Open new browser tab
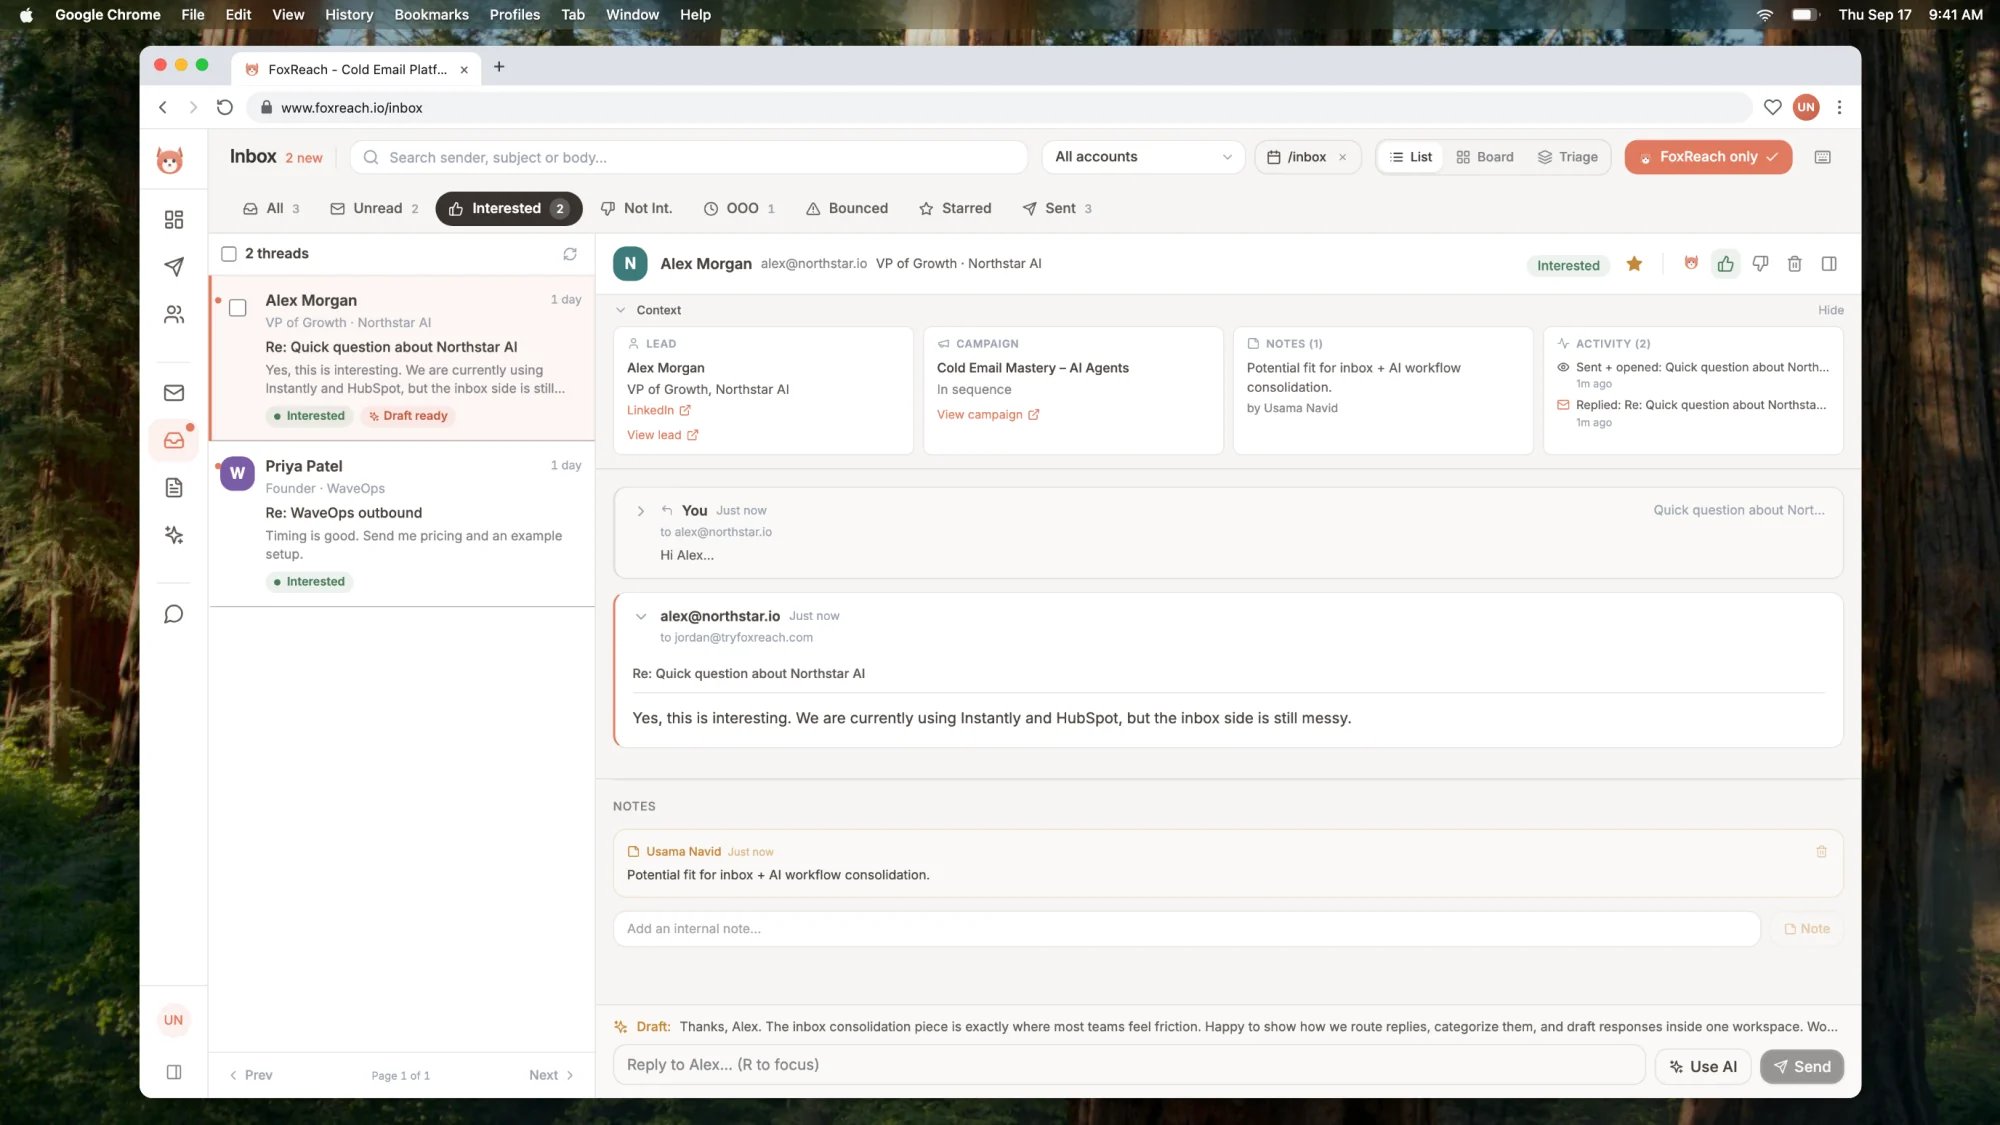 pos(499,67)
